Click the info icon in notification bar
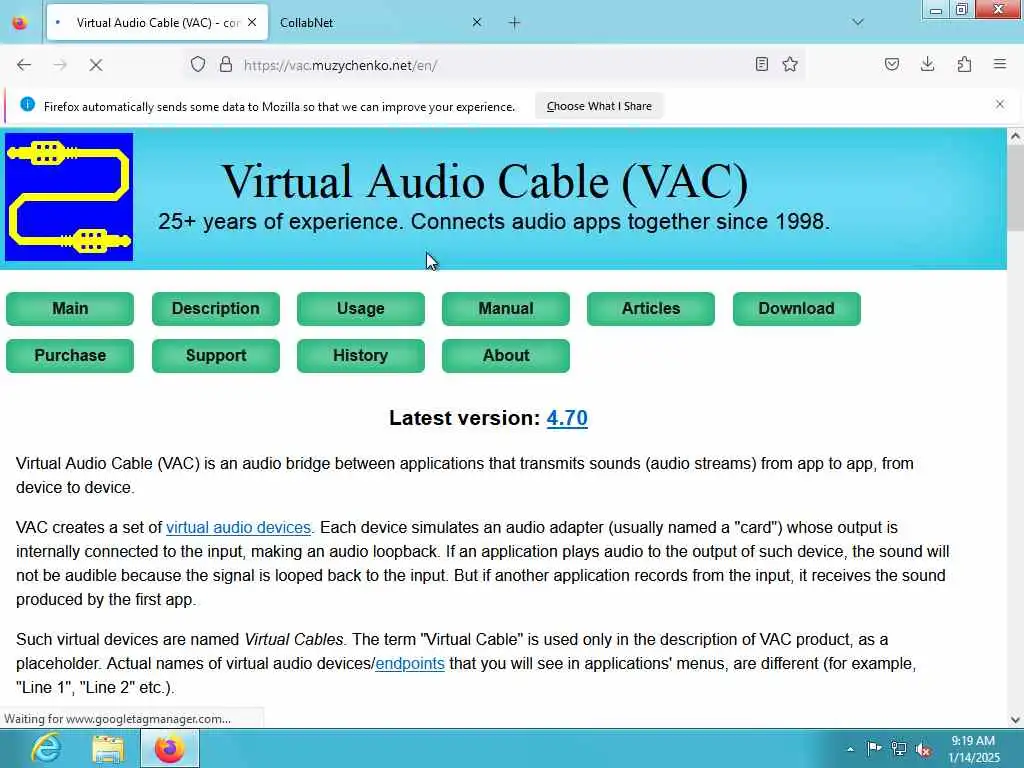 (x=27, y=104)
